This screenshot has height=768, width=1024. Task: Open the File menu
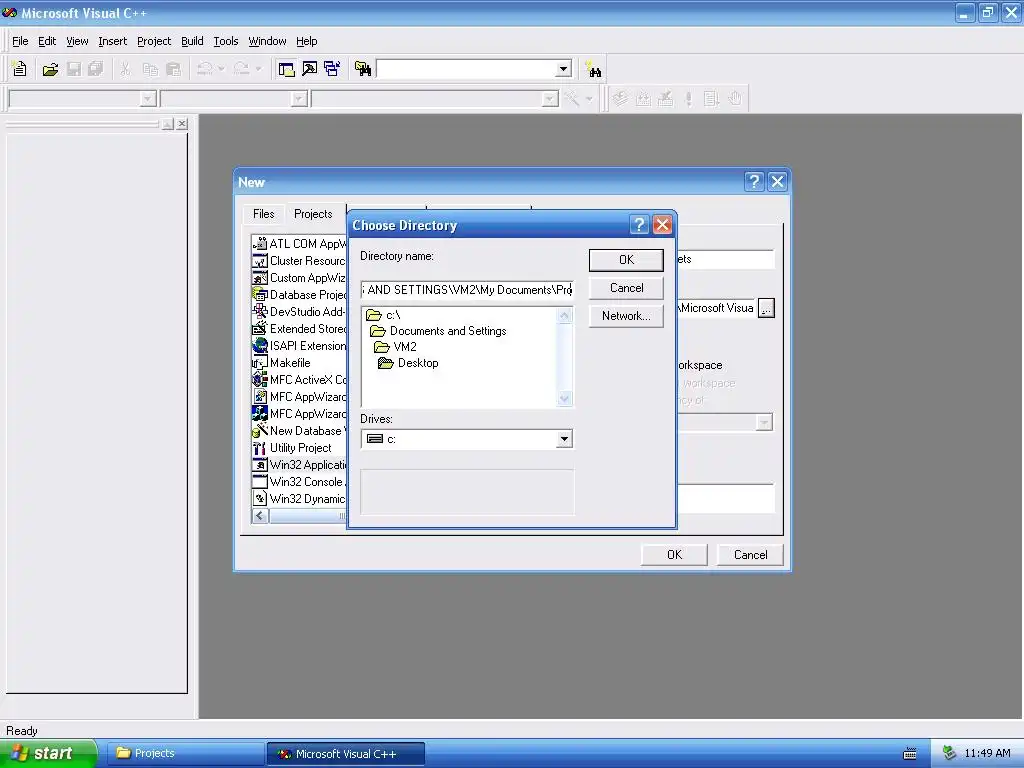[20, 41]
